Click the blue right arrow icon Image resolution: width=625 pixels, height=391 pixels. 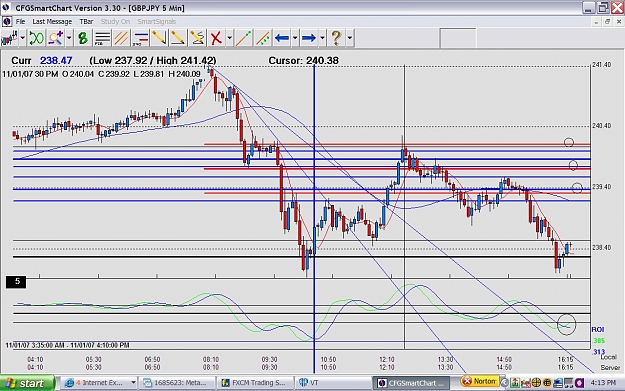point(309,38)
